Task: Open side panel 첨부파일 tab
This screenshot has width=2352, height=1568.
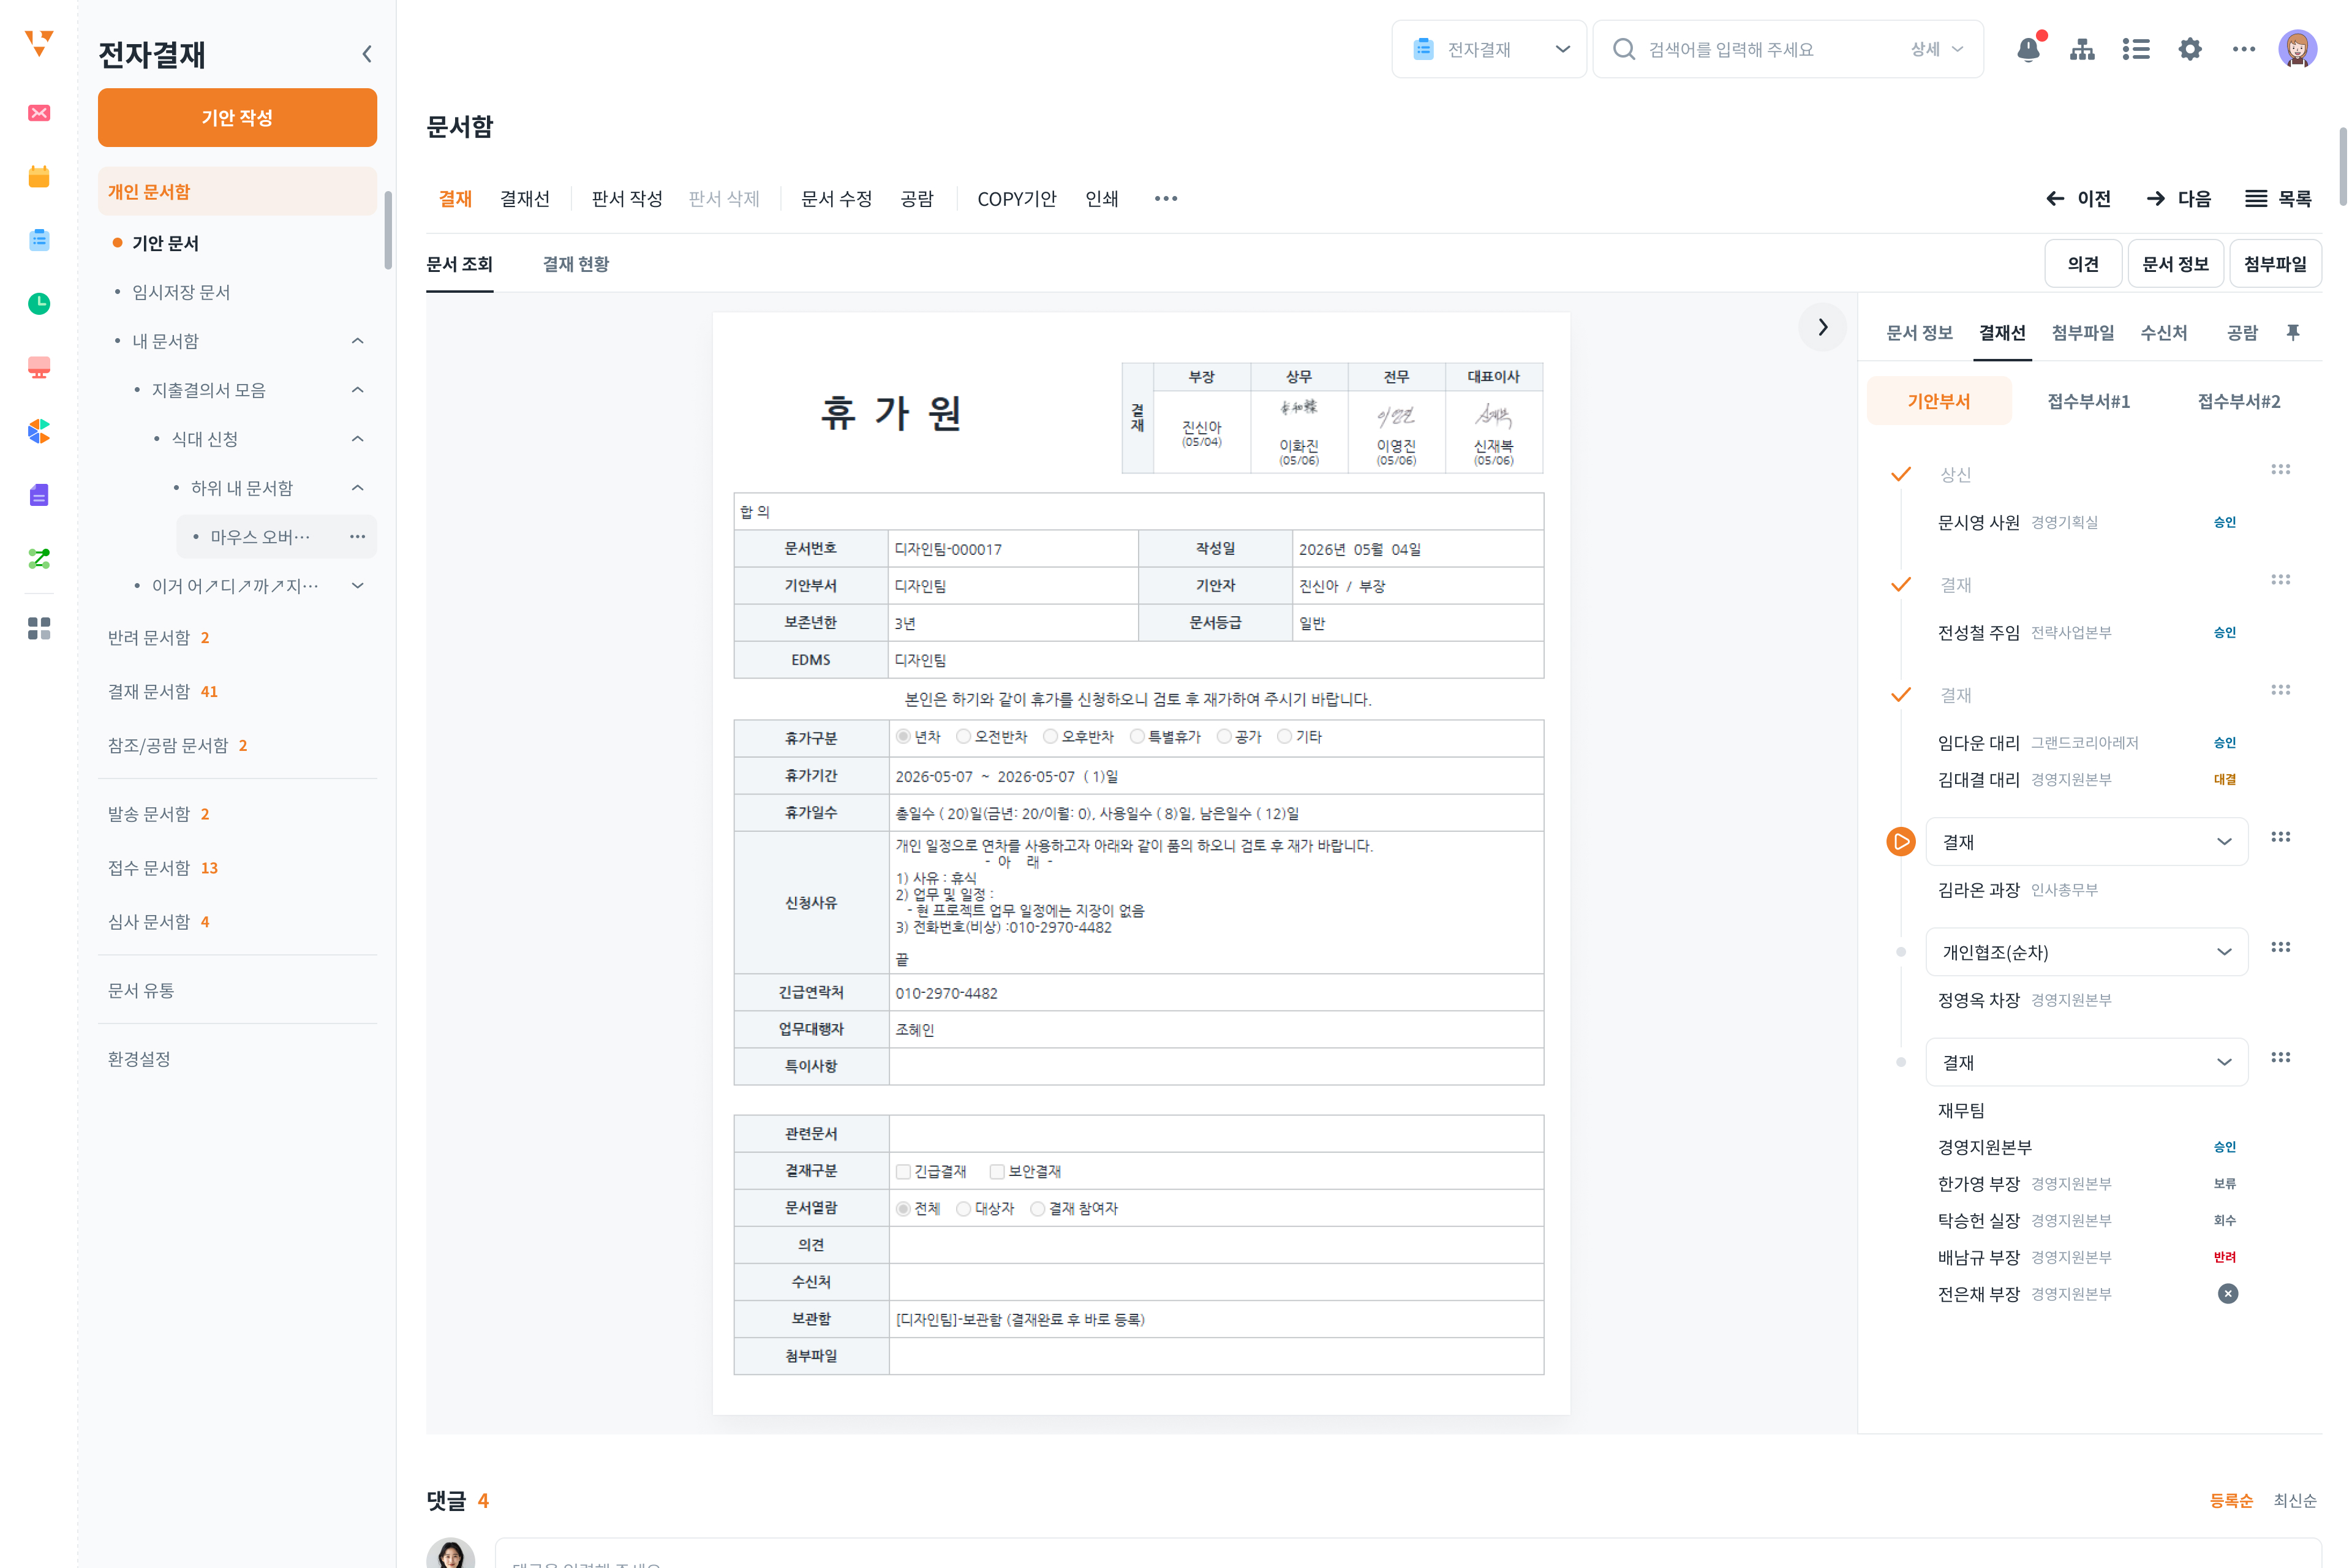Action: pos(2083,333)
